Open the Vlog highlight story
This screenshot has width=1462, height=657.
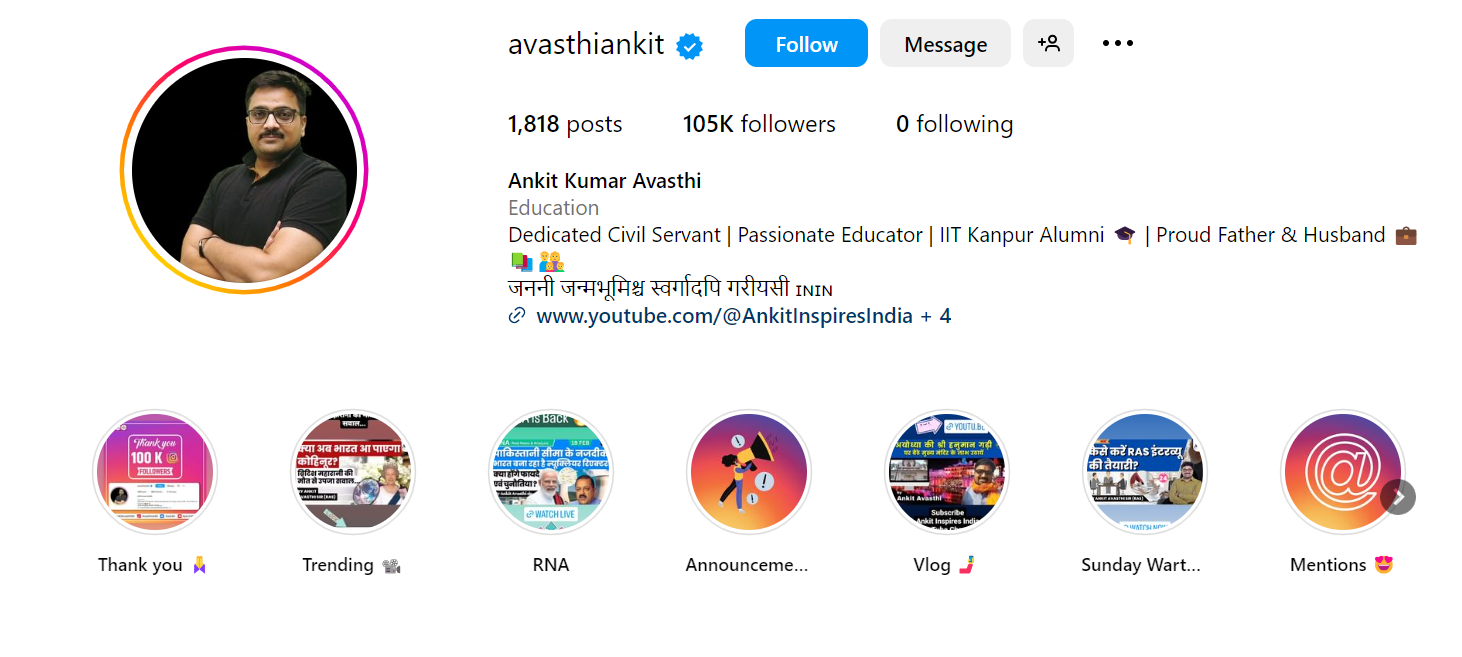click(947, 472)
